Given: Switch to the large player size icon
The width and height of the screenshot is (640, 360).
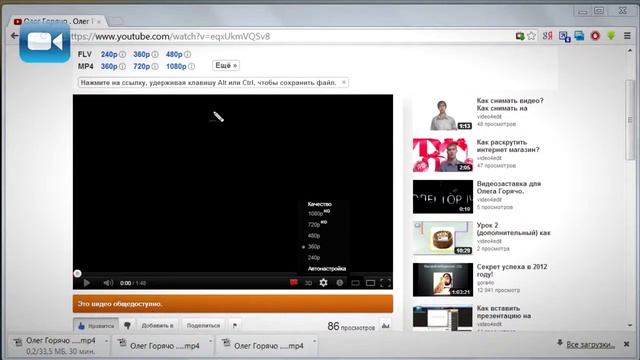Looking at the screenshot, I should [370, 283].
